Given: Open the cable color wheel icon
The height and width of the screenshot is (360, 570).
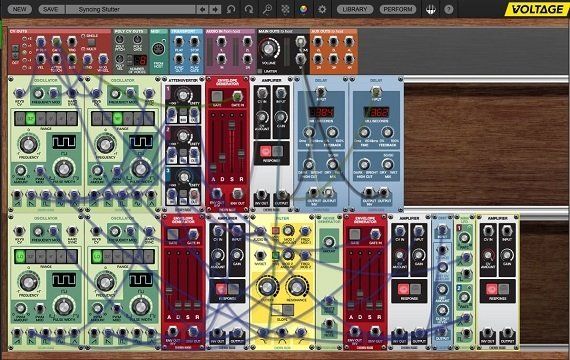Looking at the screenshot, I should coord(303,9).
